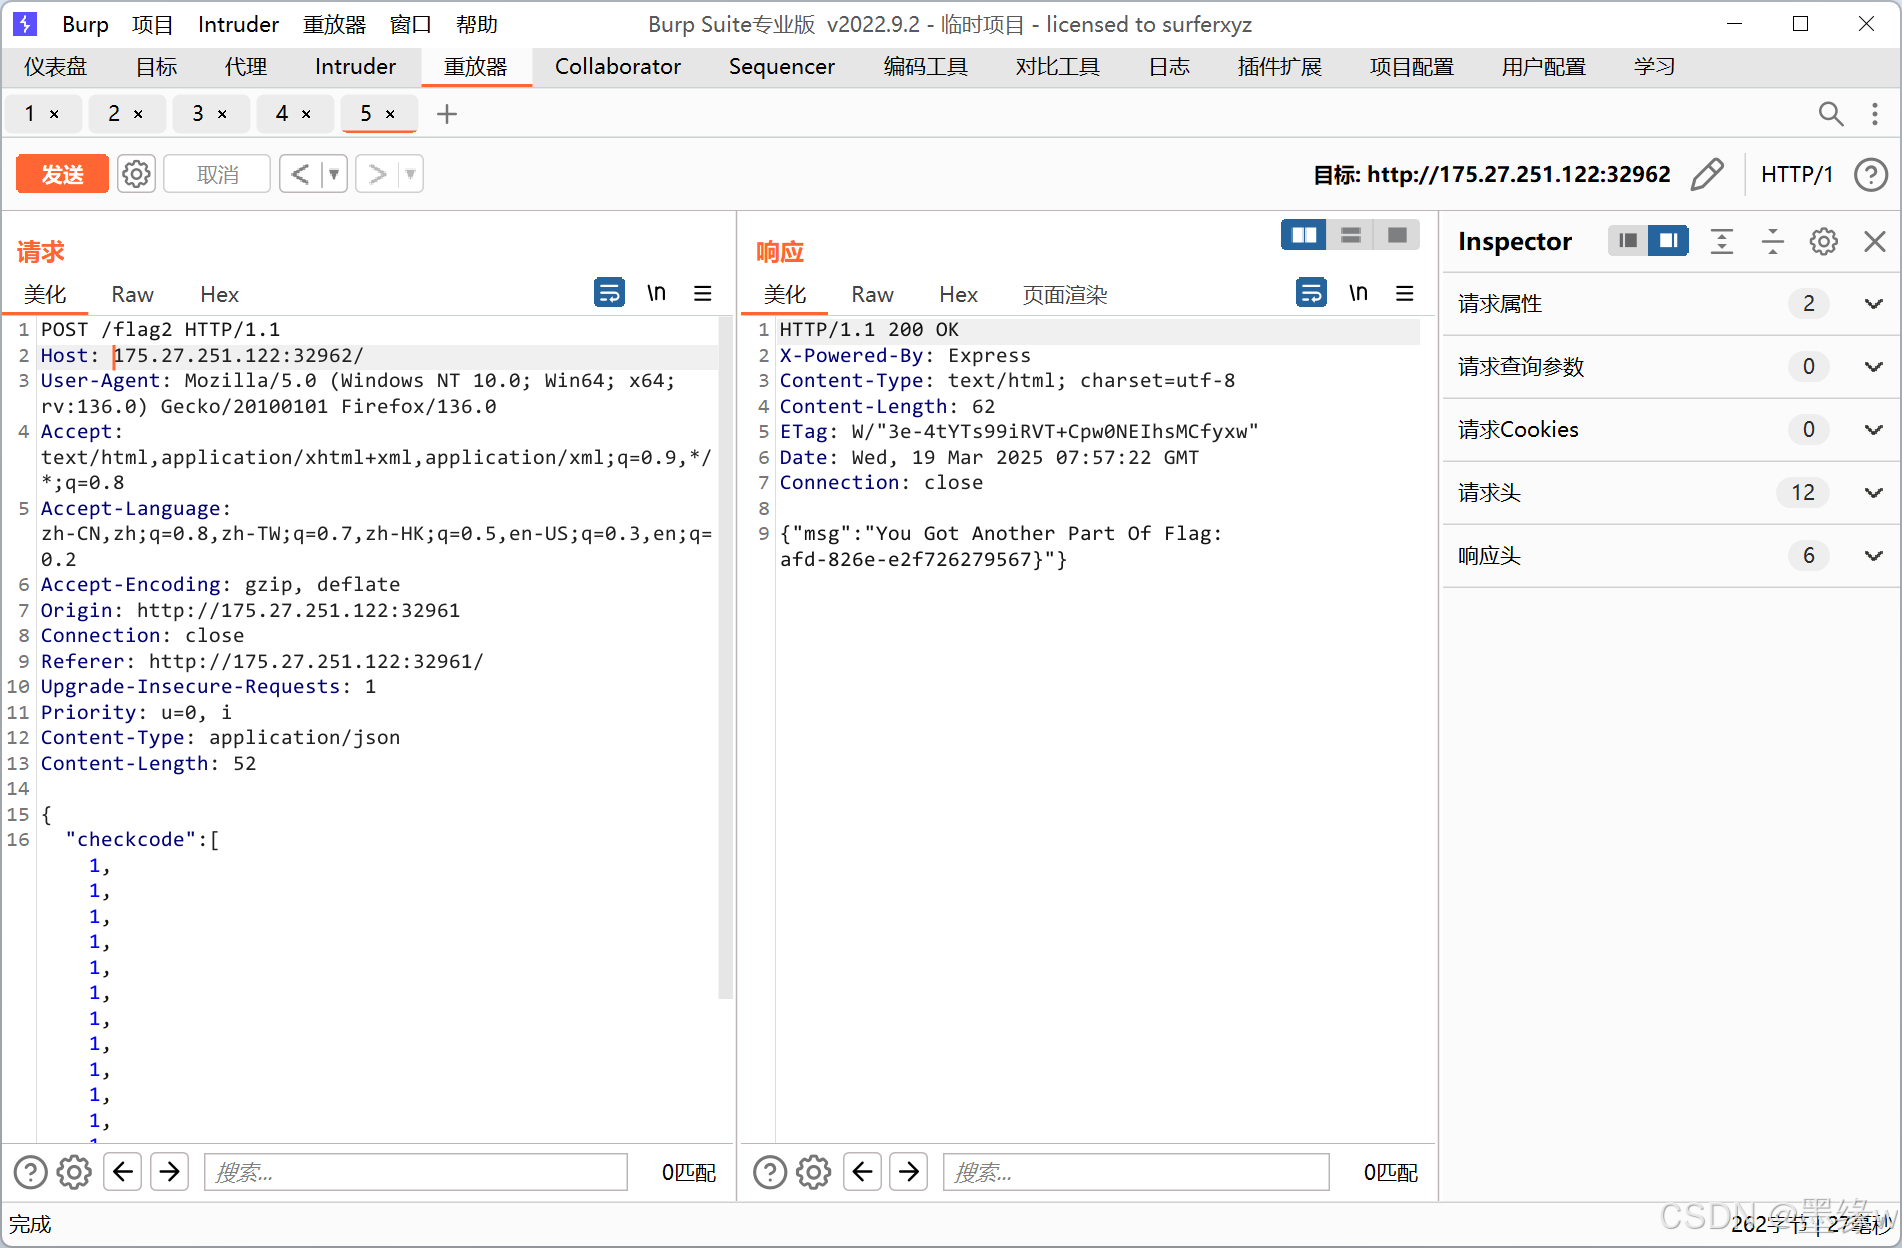Switch response view to 页面渲染 render
Screen dimensions: 1902x1248
1065,294
